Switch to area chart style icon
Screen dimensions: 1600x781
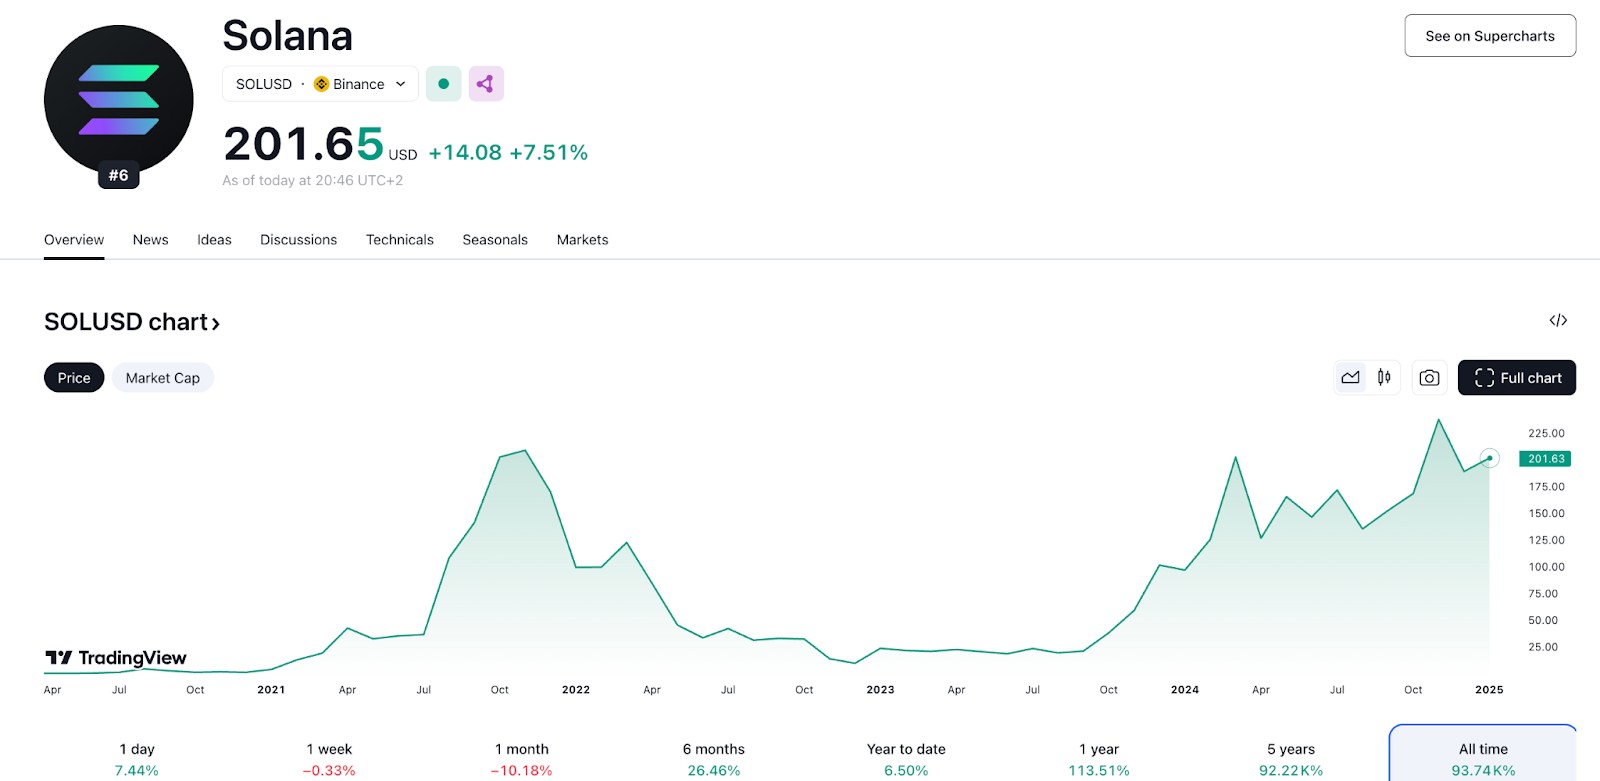(1351, 378)
